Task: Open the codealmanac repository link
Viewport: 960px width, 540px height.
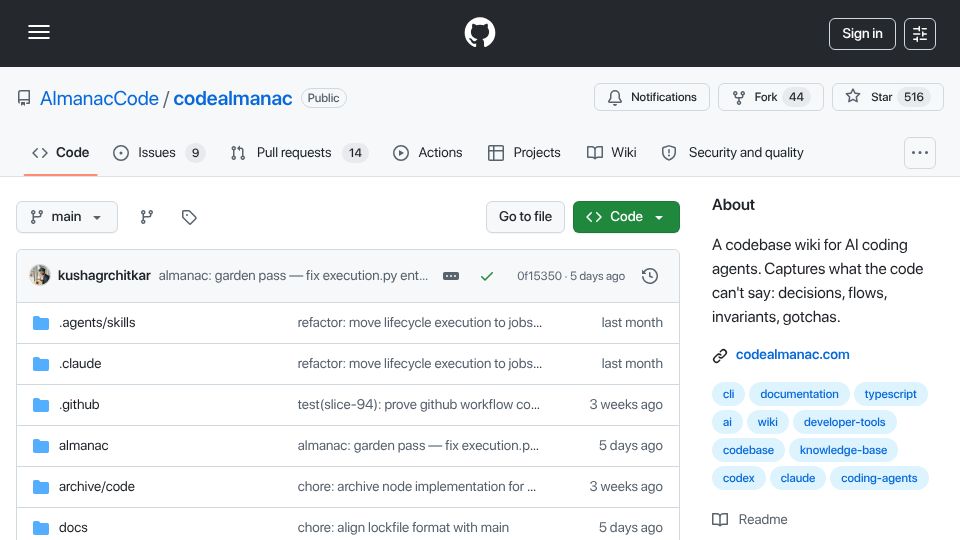Action: coord(233,98)
